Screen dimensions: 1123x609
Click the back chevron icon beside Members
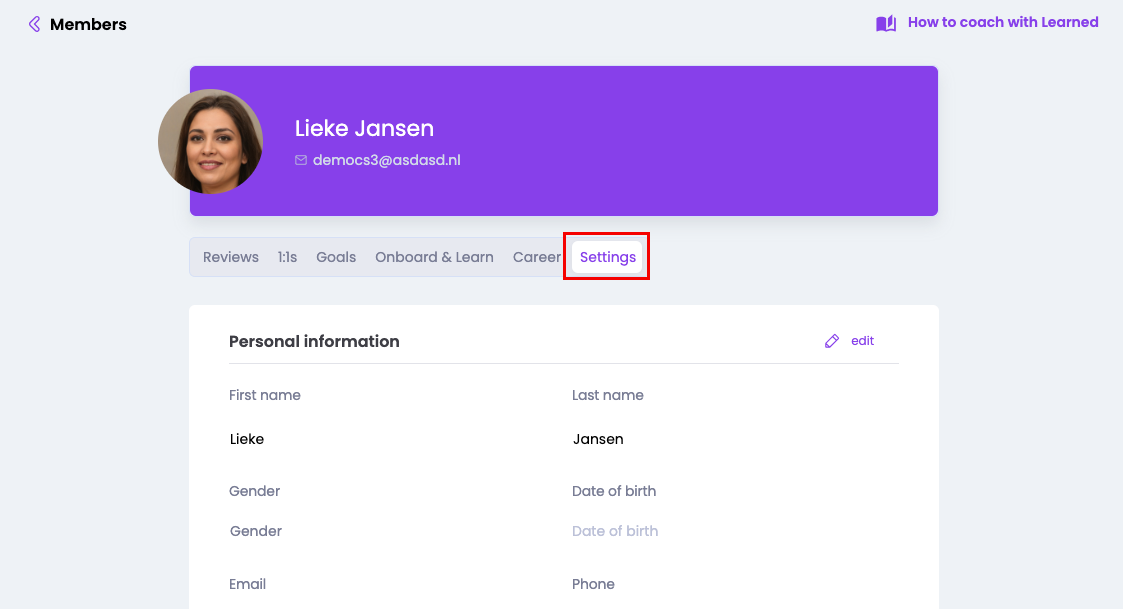[x=35, y=24]
